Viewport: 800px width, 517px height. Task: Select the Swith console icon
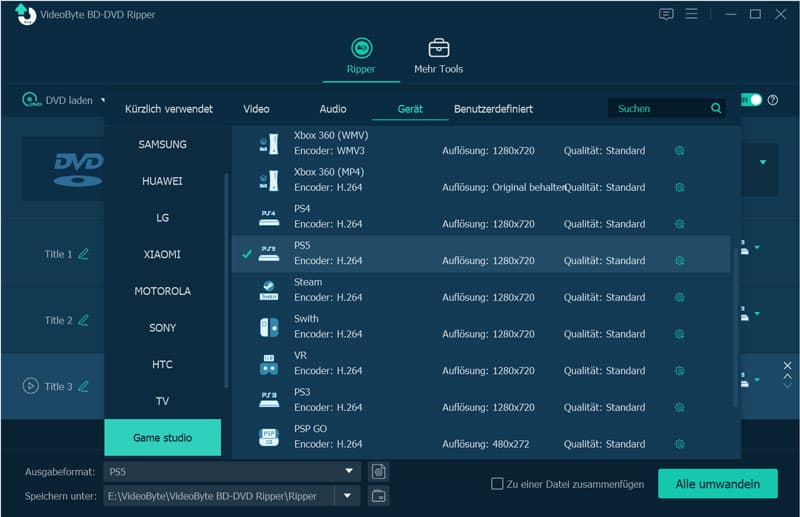click(x=269, y=327)
